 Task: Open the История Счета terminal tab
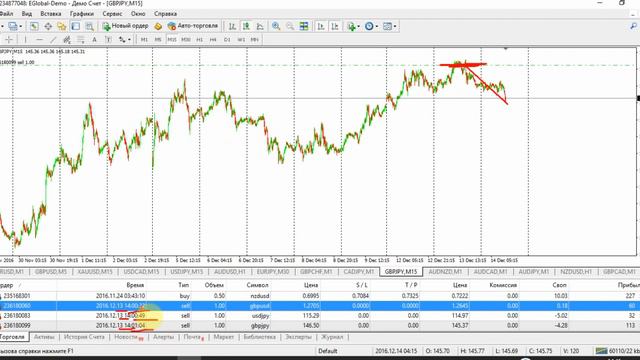pos(84,337)
